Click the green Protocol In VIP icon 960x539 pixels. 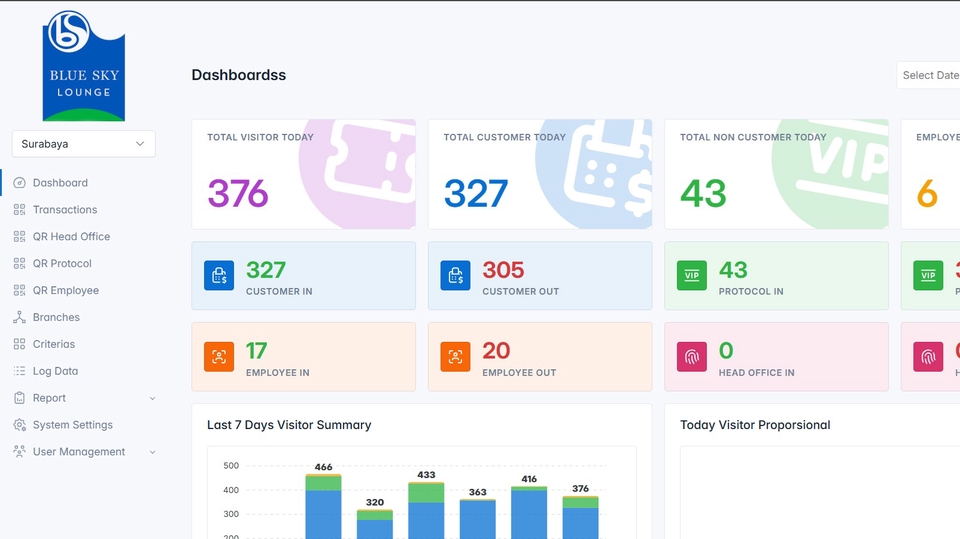[x=691, y=276]
